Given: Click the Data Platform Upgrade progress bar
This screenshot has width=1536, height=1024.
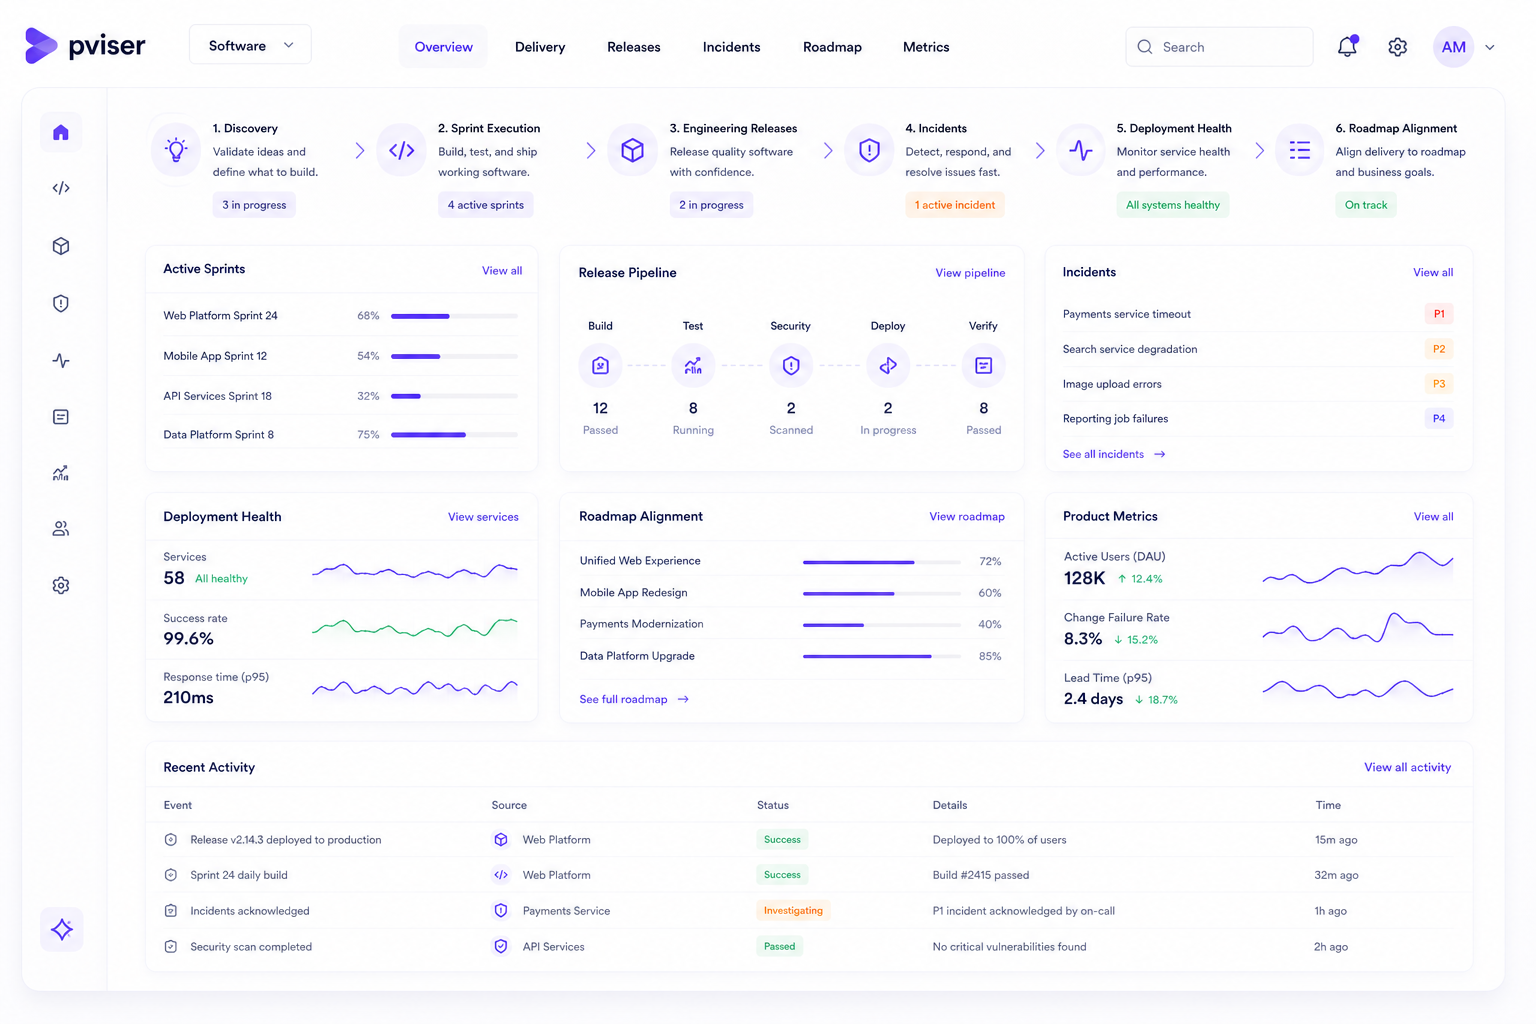Looking at the screenshot, I should [x=882, y=657].
